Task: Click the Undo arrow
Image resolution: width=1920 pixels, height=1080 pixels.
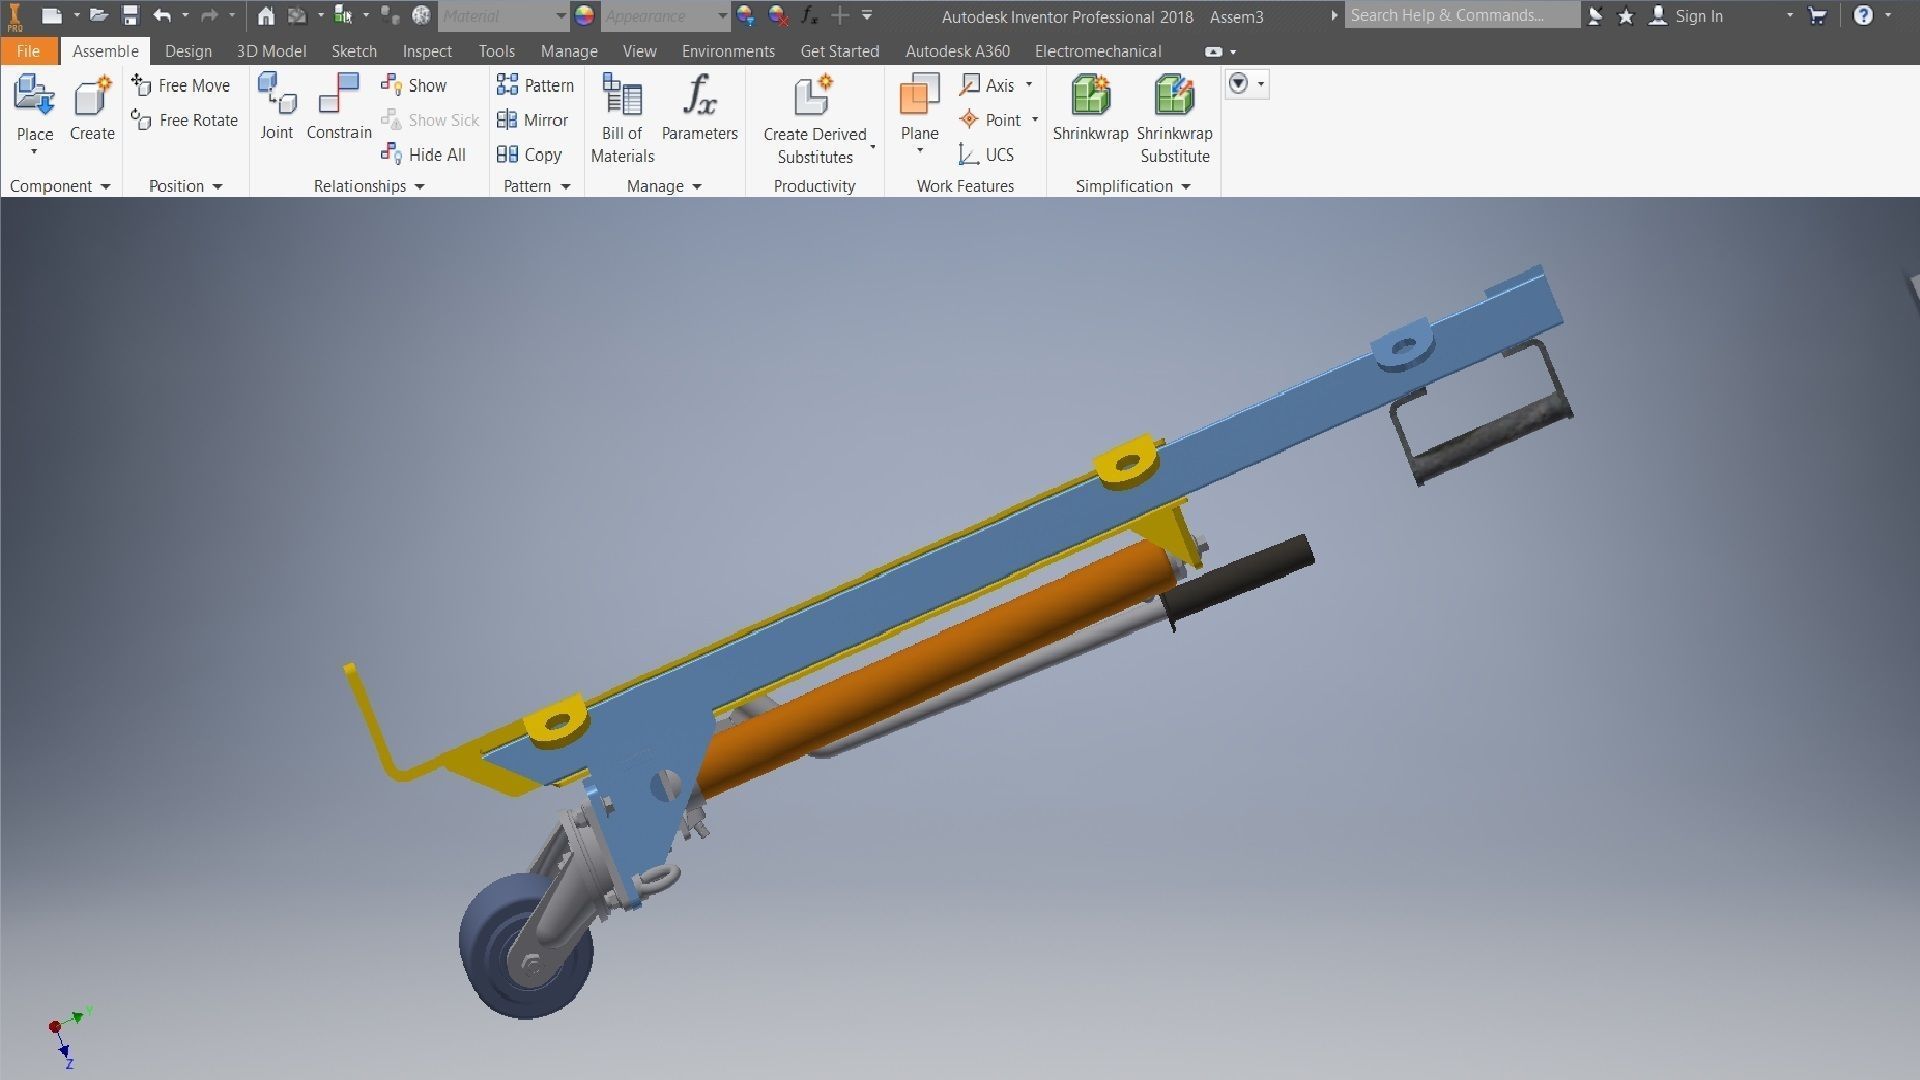Action: pyautogui.click(x=162, y=15)
